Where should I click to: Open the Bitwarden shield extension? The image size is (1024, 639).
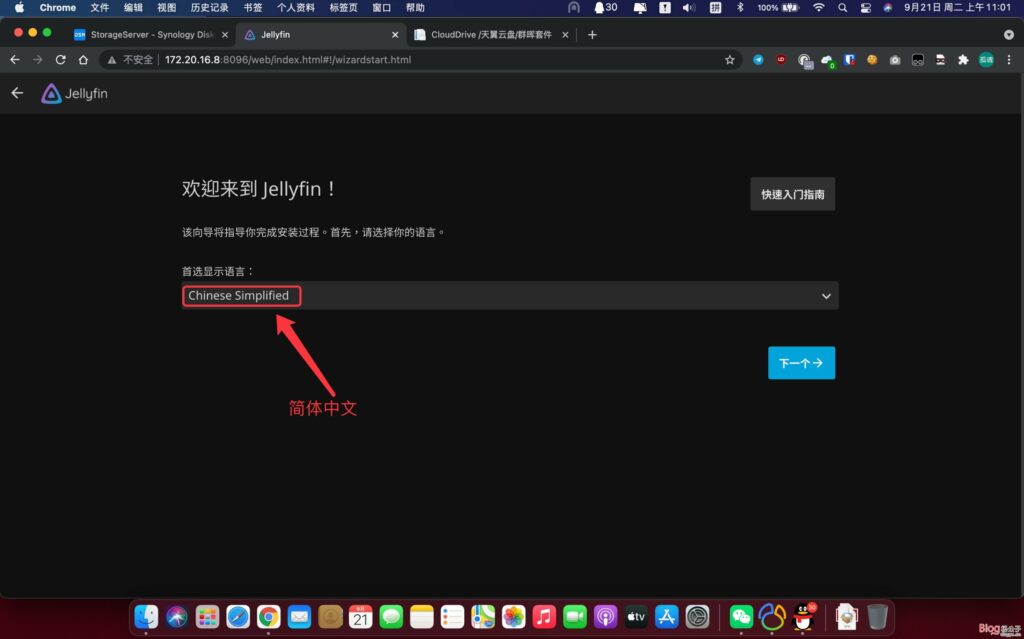849,59
